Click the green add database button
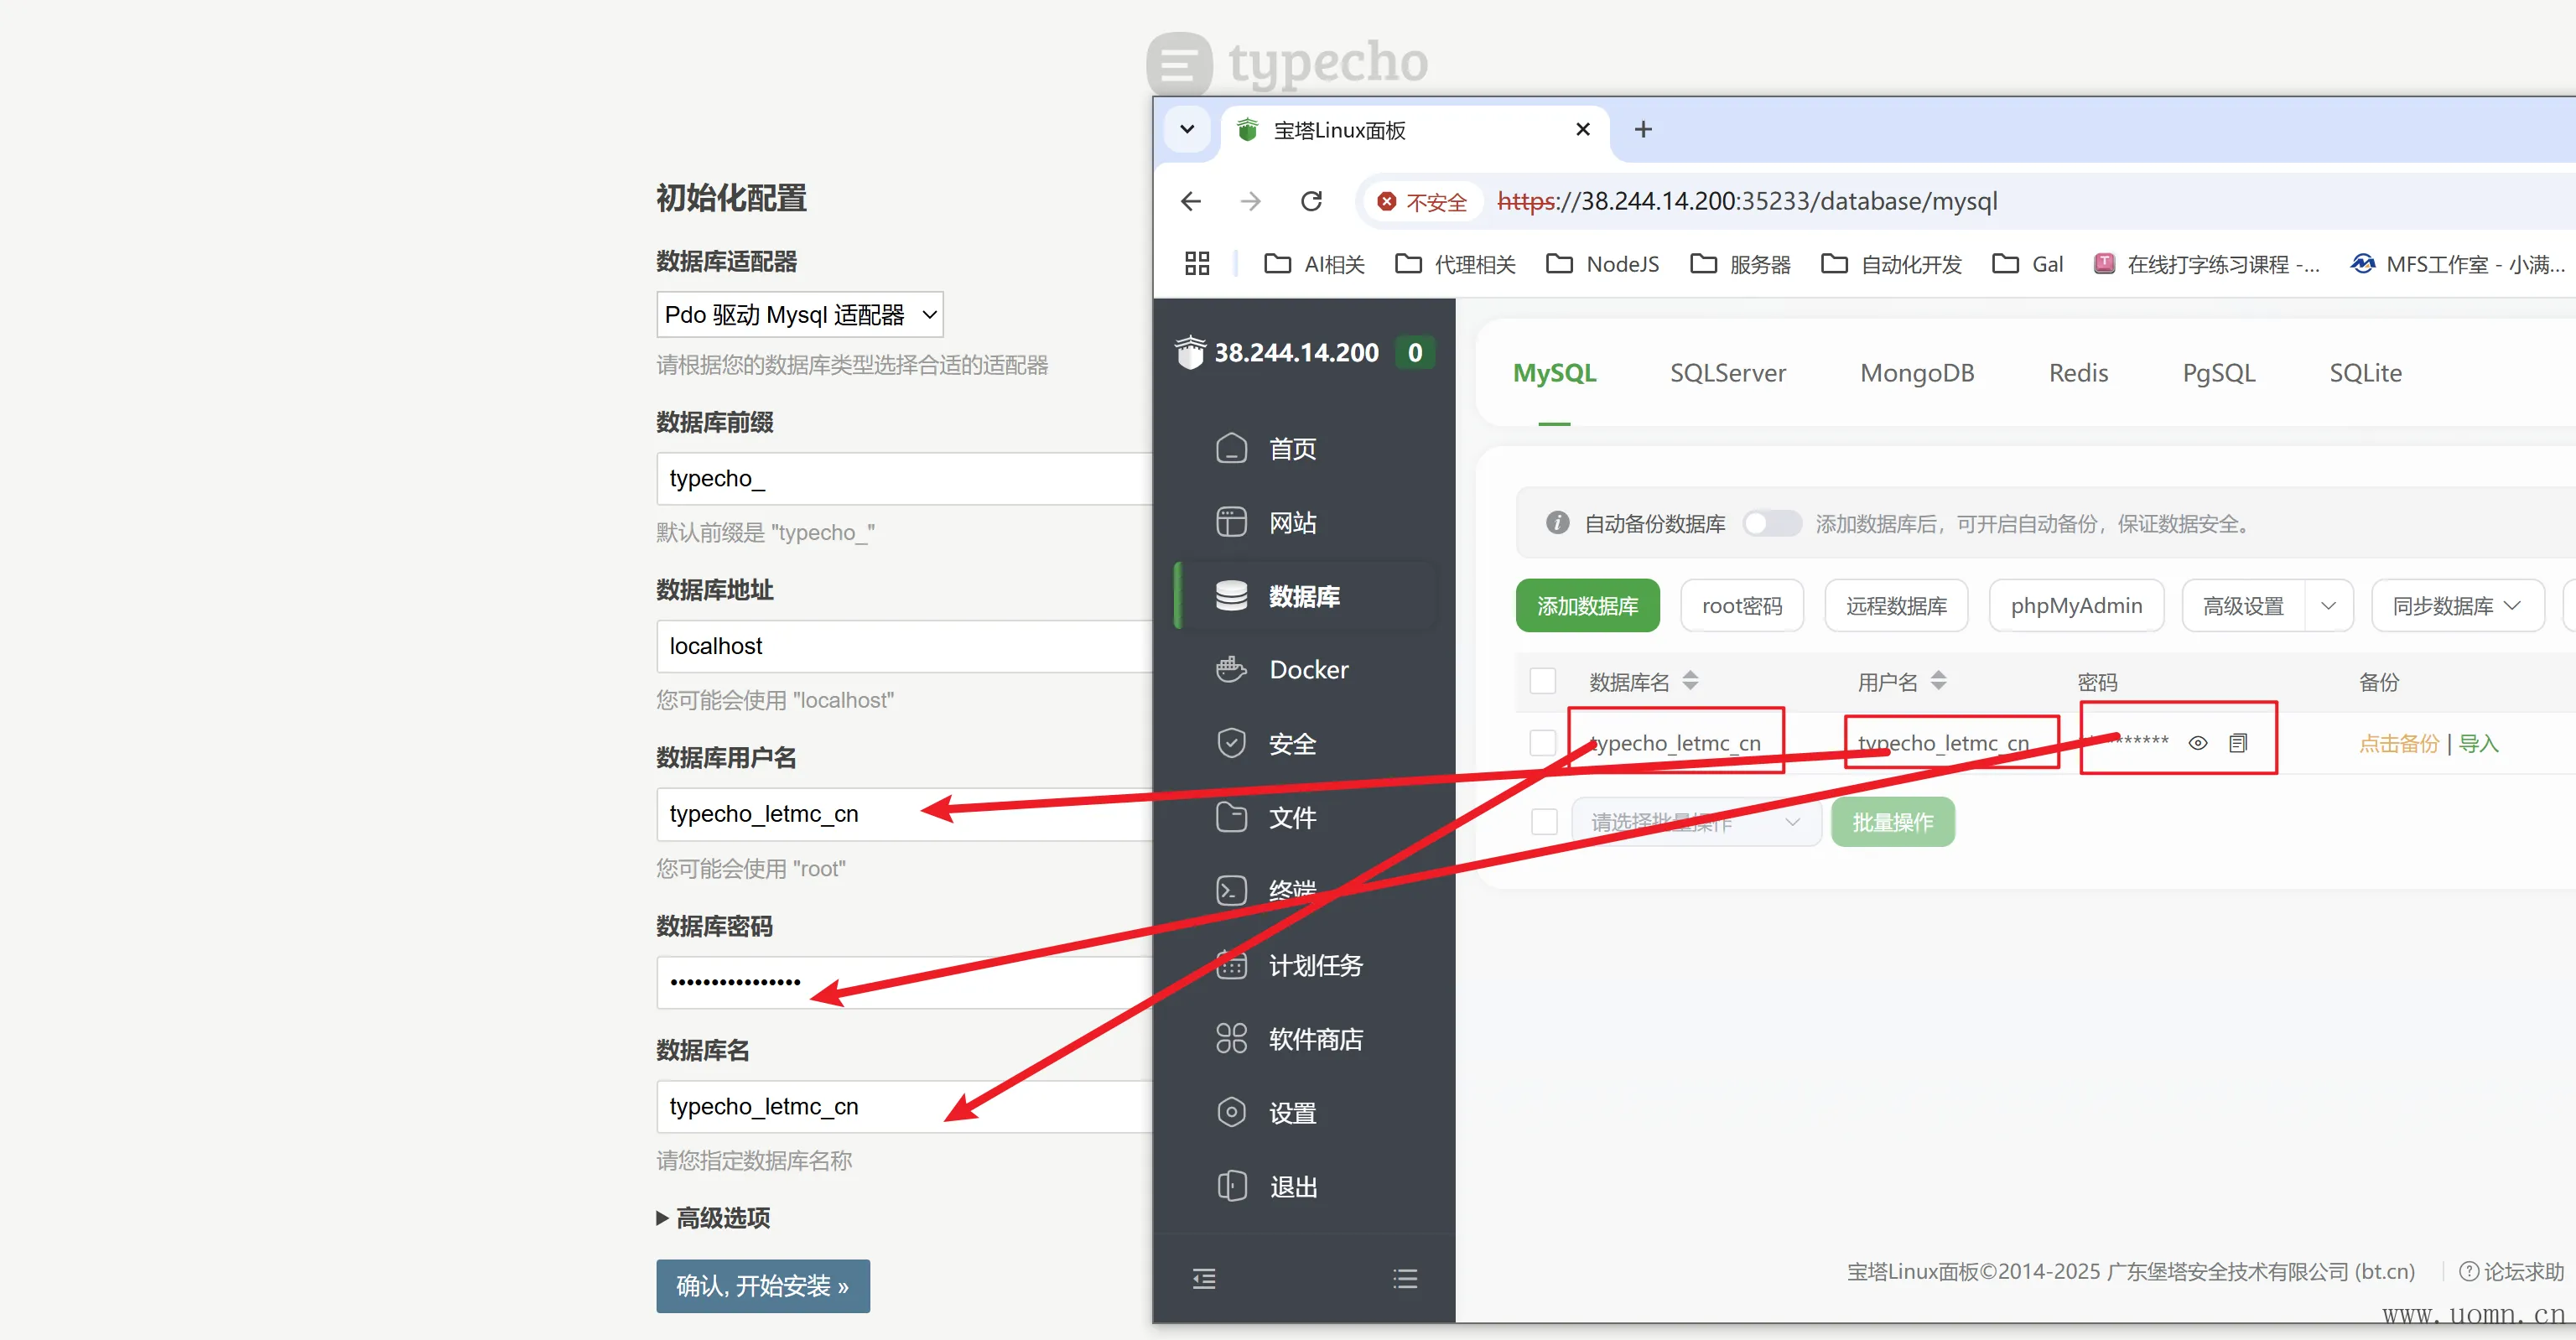2576x1340 pixels. (x=1587, y=606)
